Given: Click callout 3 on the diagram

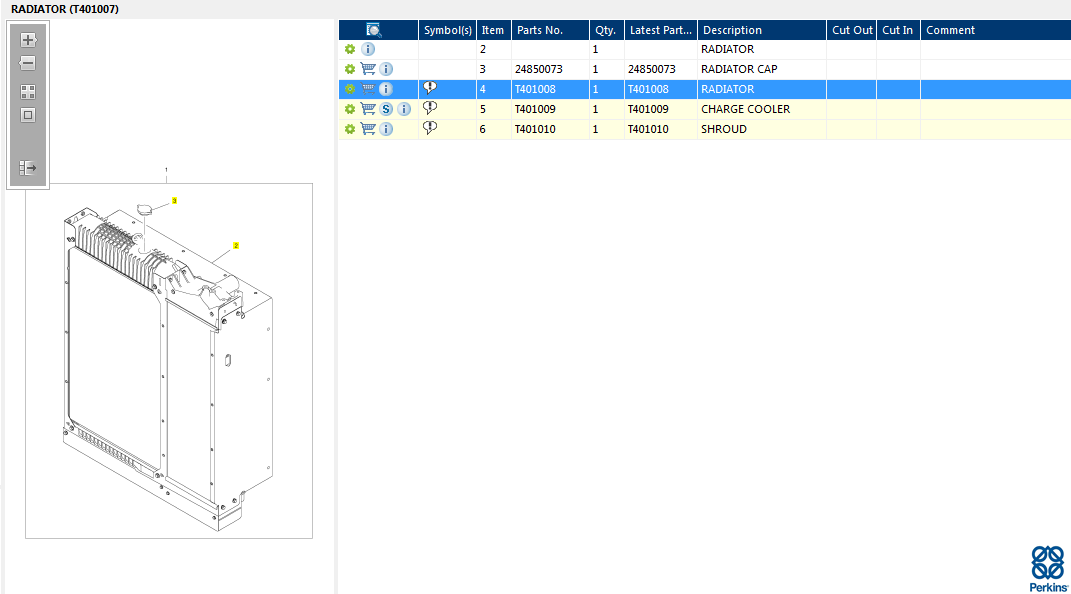Looking at the screenshot, I should [x=174, y=201].
